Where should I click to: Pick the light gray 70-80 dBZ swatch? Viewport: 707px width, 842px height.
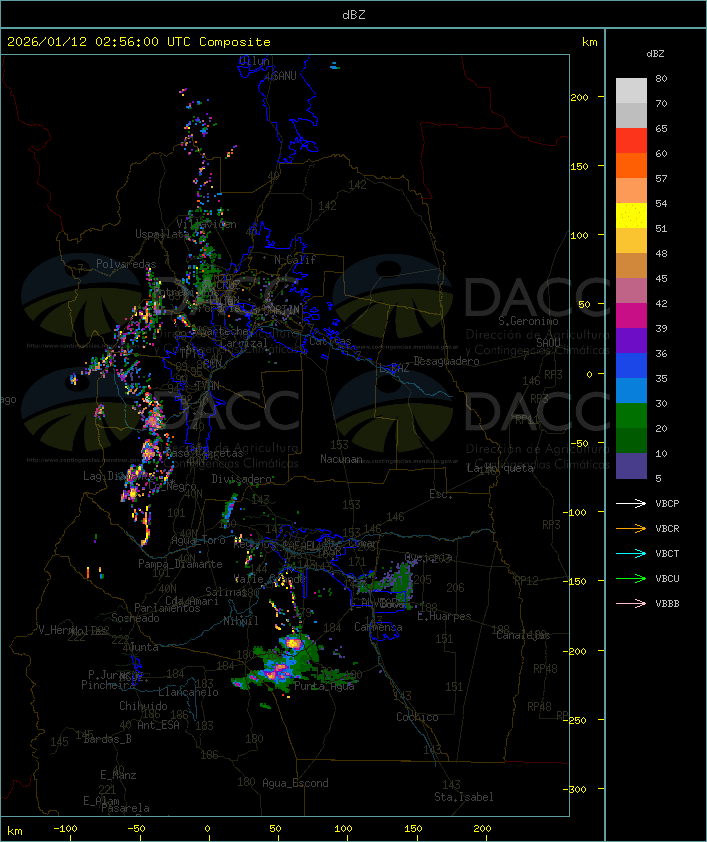(631, 90)
